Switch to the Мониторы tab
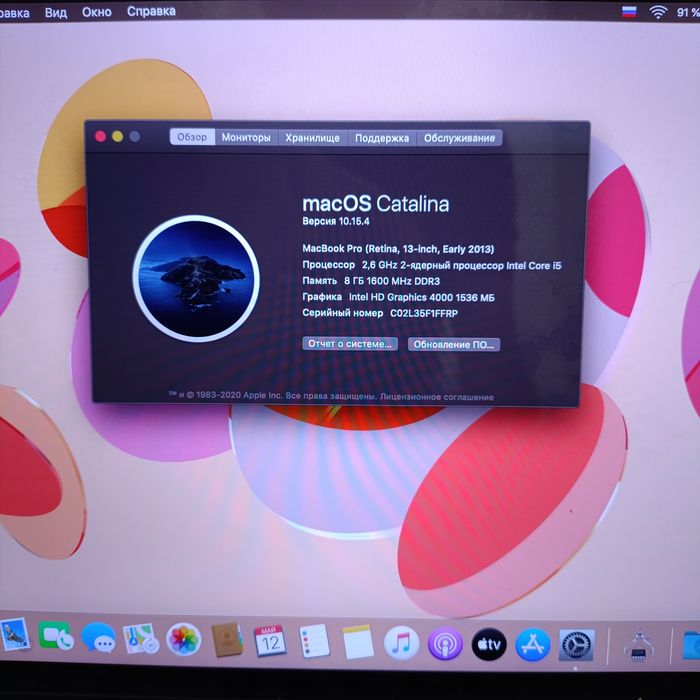 tap(246, 138)
